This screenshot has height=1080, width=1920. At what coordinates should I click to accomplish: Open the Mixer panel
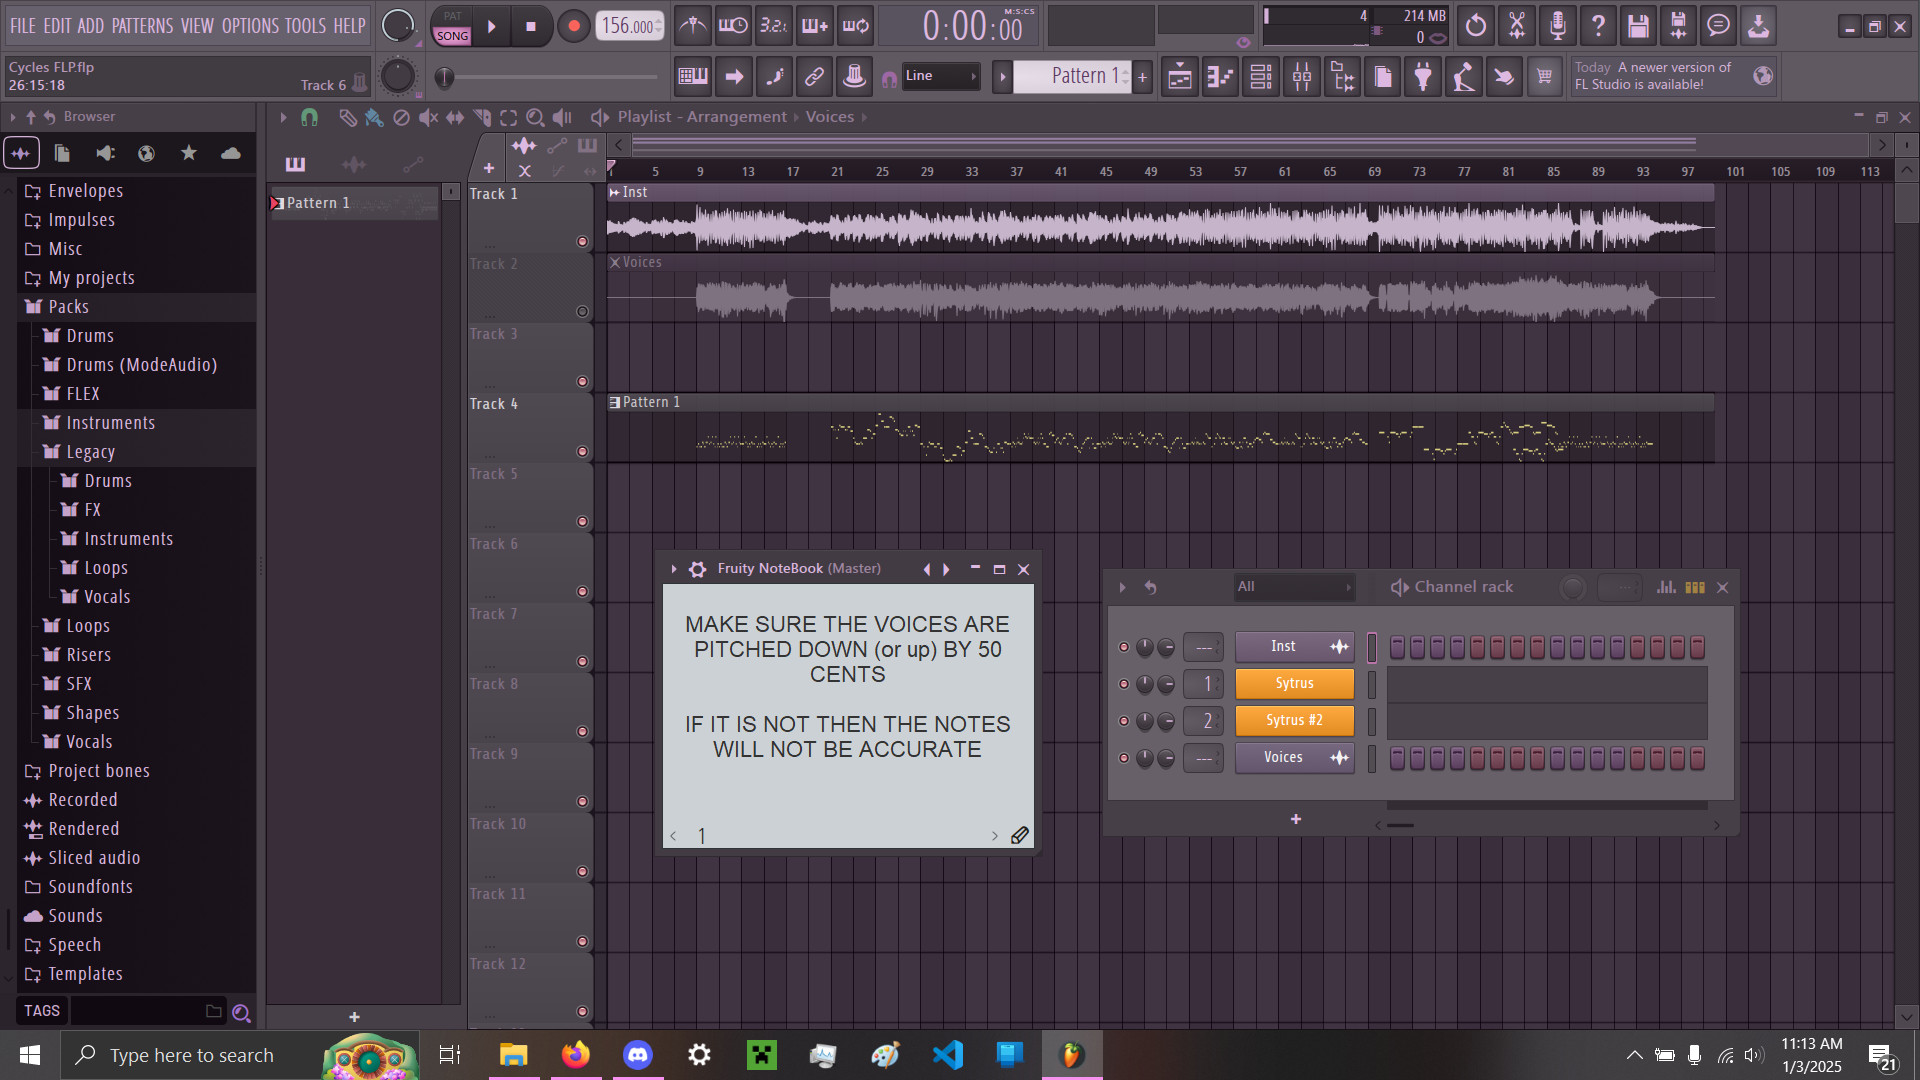click(1301, 76)
